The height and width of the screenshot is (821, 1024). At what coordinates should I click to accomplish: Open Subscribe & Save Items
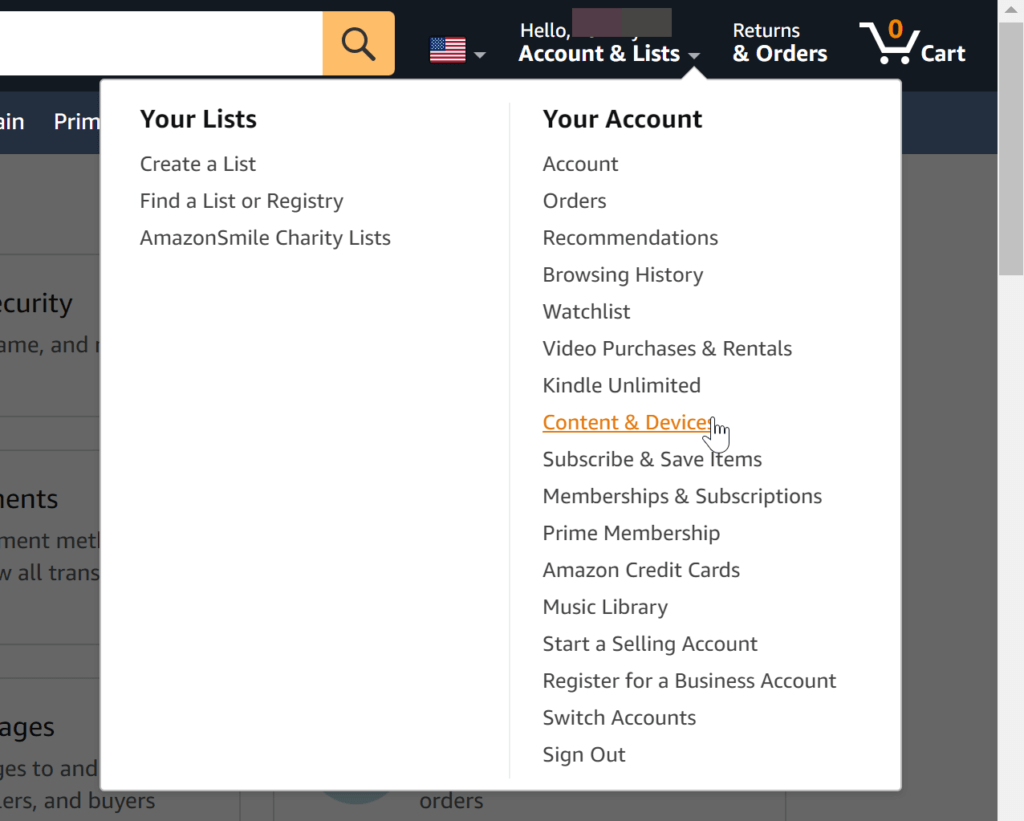652,459
